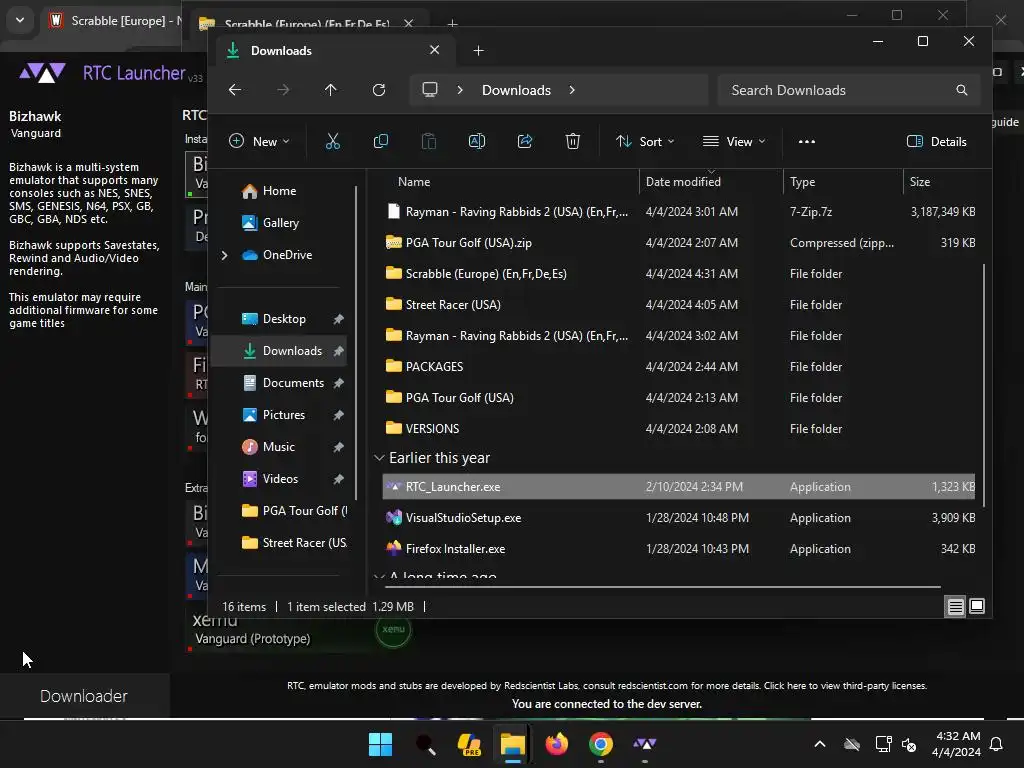Click the horizontal scrollbar under file list

[x=664, y=586]
